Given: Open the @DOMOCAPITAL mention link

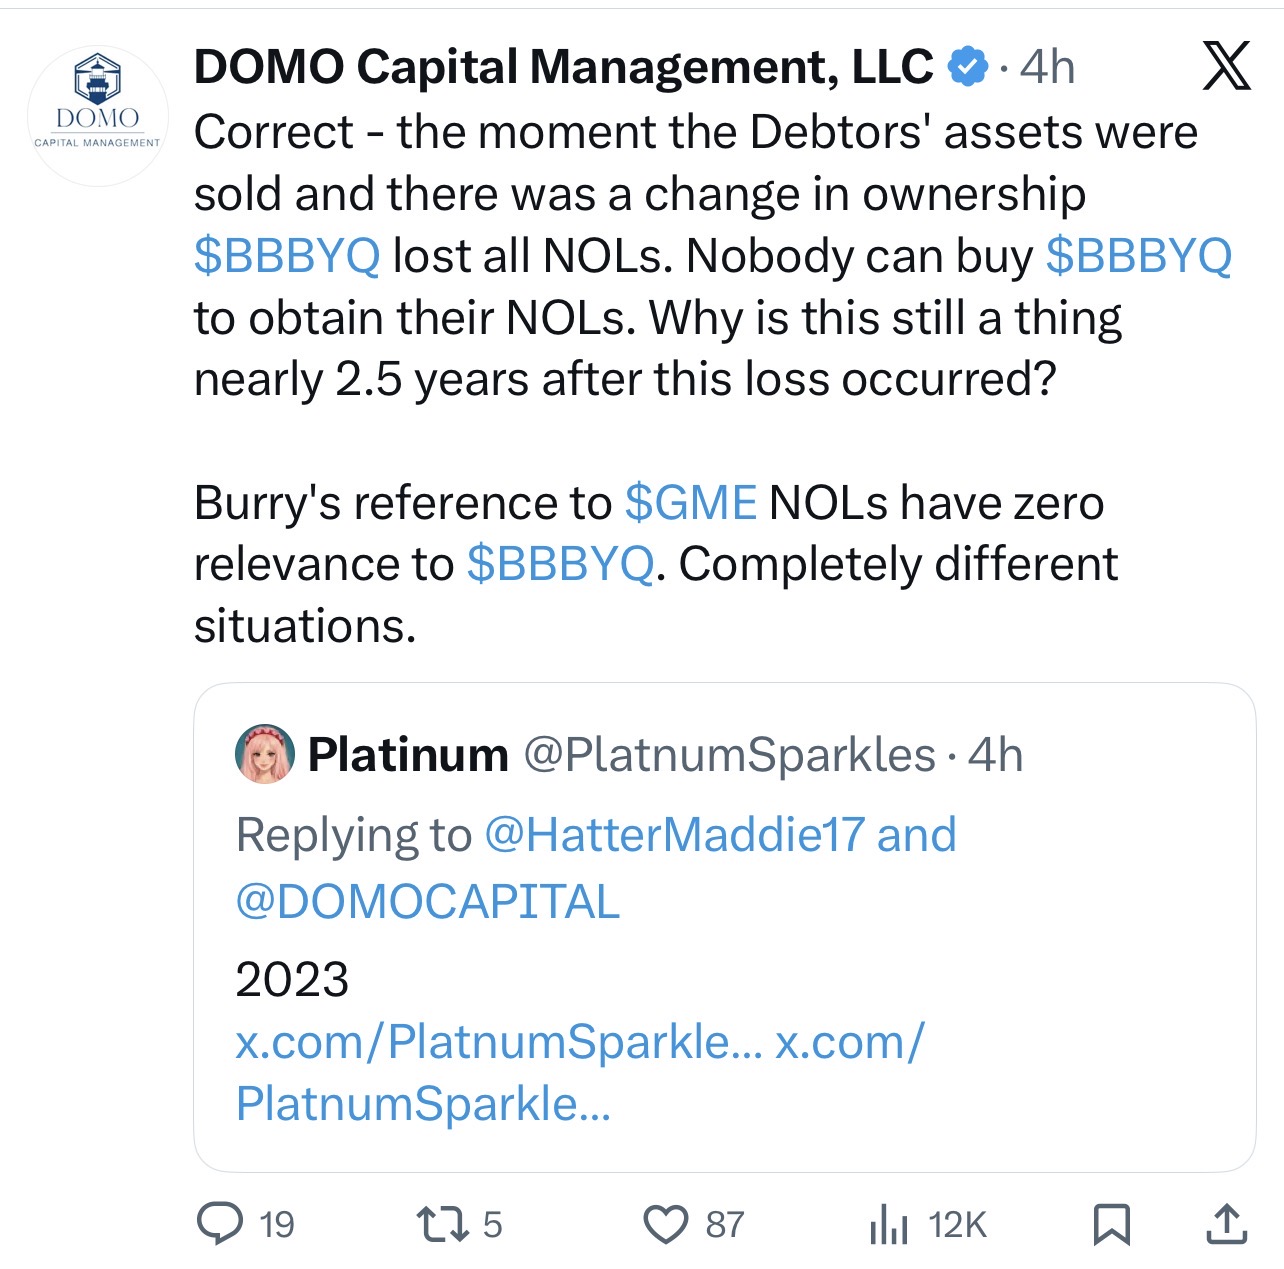Looking at the screenshot, I should (428, 901).
